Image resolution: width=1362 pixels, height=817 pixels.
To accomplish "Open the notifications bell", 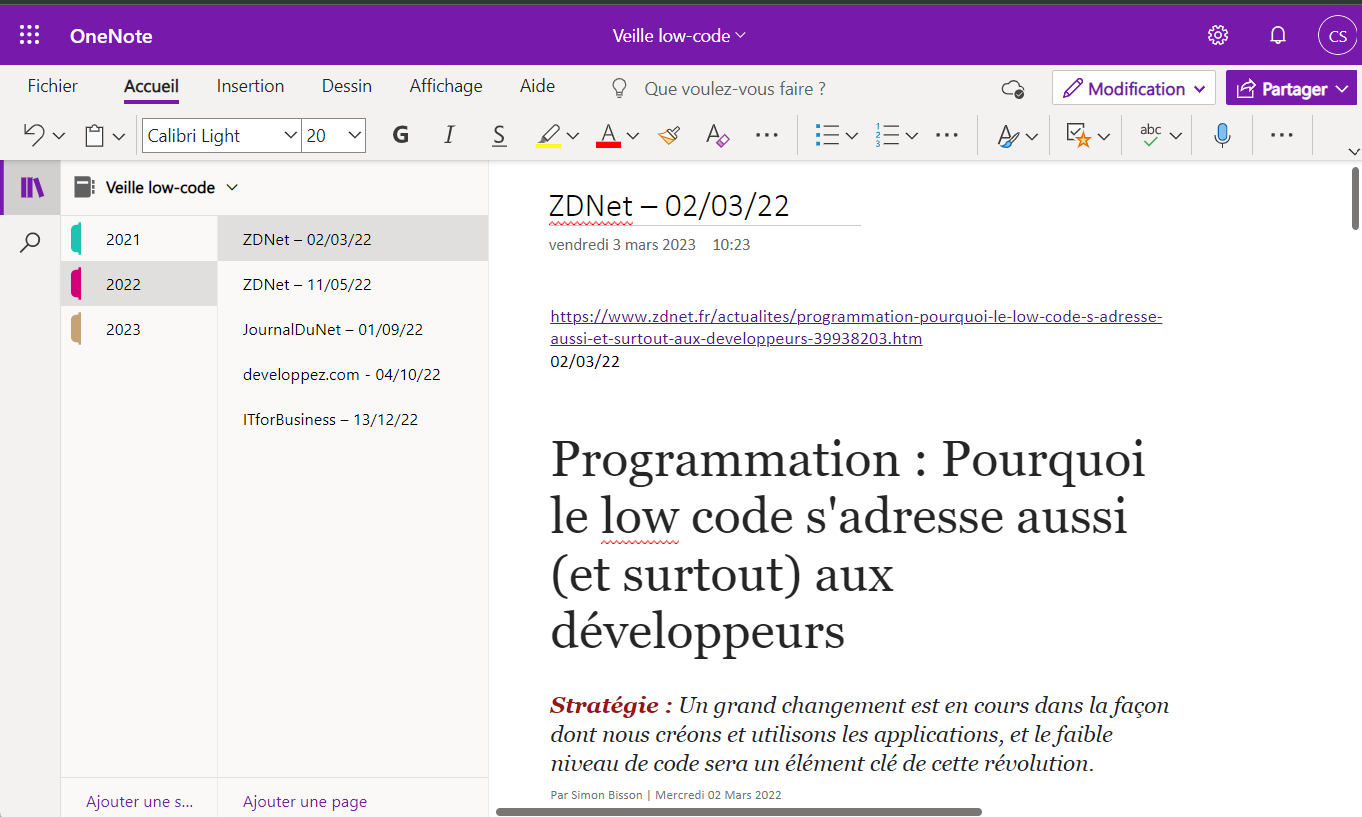I will point(1277,36).
